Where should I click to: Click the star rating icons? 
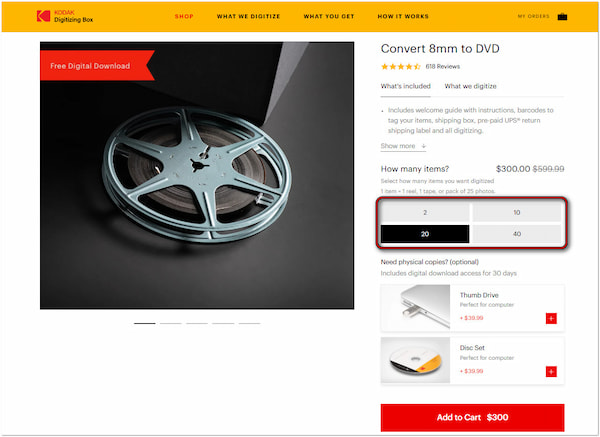coord(401,66)
